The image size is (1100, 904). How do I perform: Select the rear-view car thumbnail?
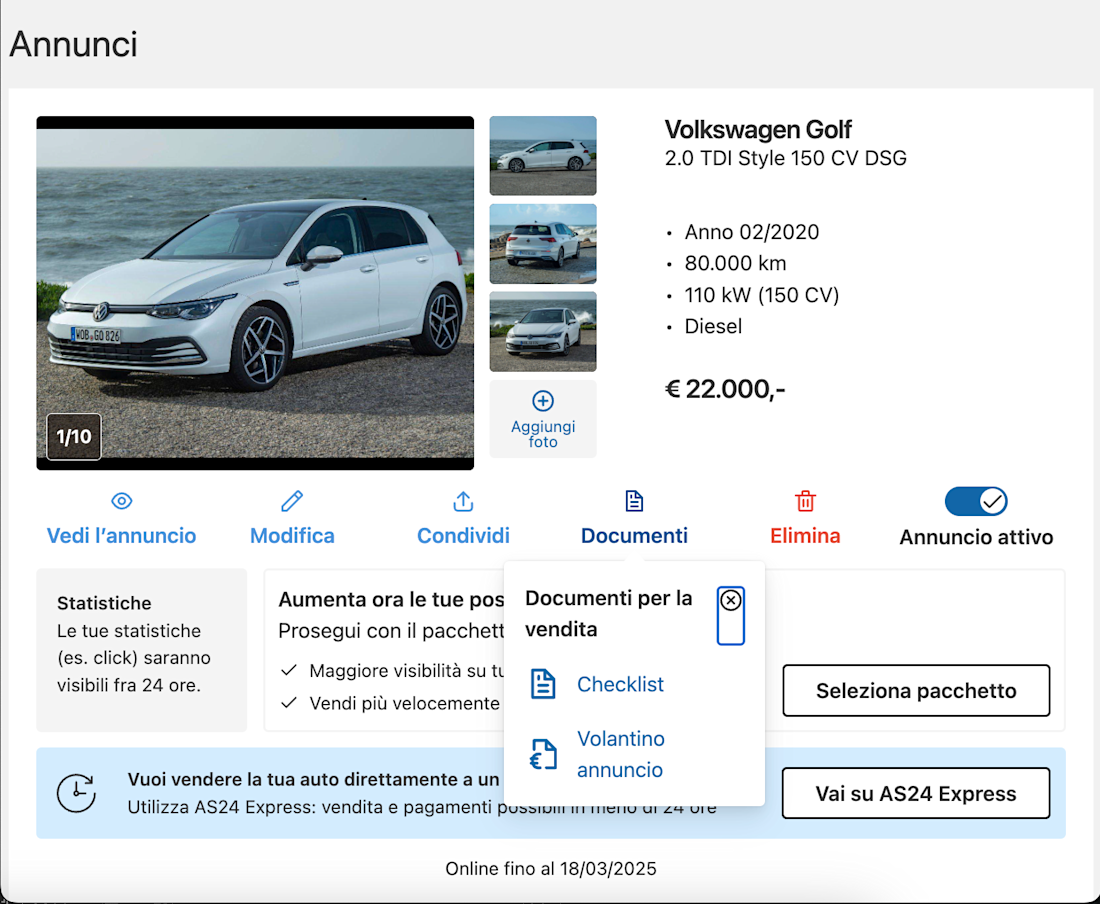pos(543,244)
